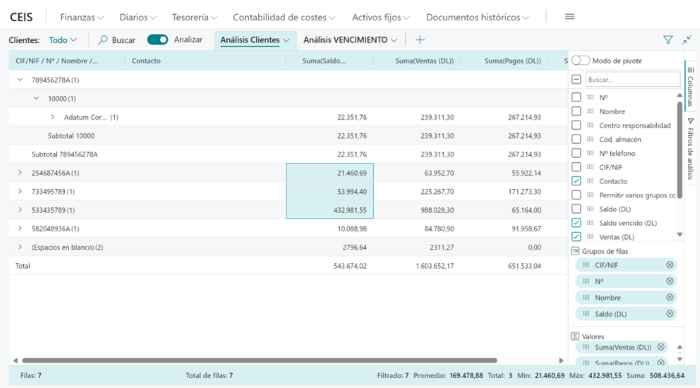Click the CEIS company name
Image resolution: width=700 pixels, height=388 pixels.
(21, 17)
